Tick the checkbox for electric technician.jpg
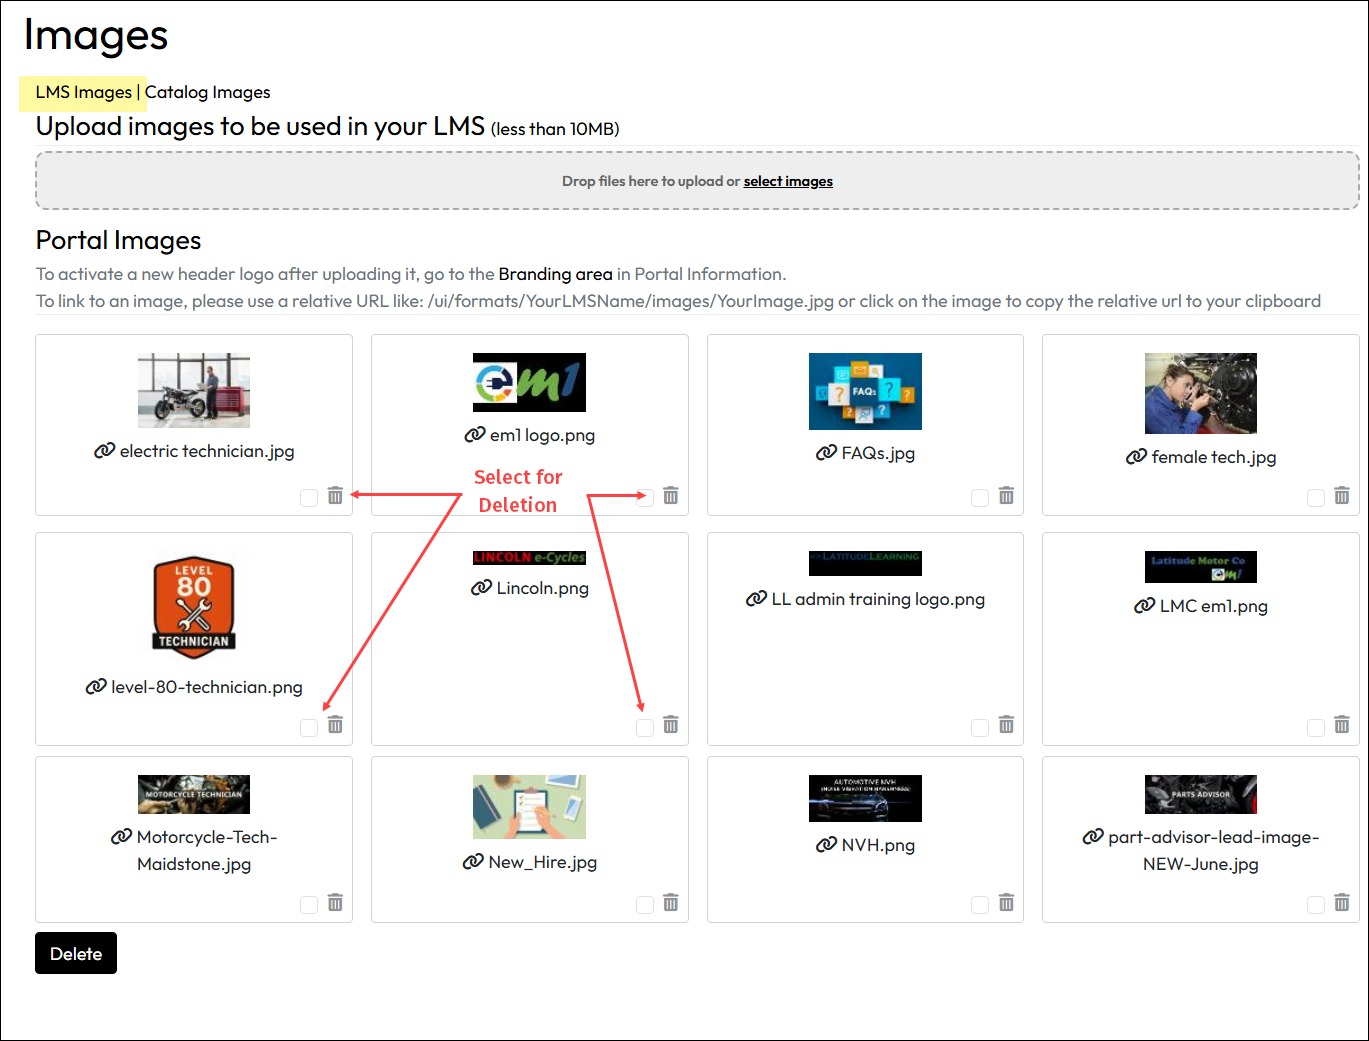The height and width of the screenshot is (1041, 1369). pyautogui.click(x=309, y=497)
